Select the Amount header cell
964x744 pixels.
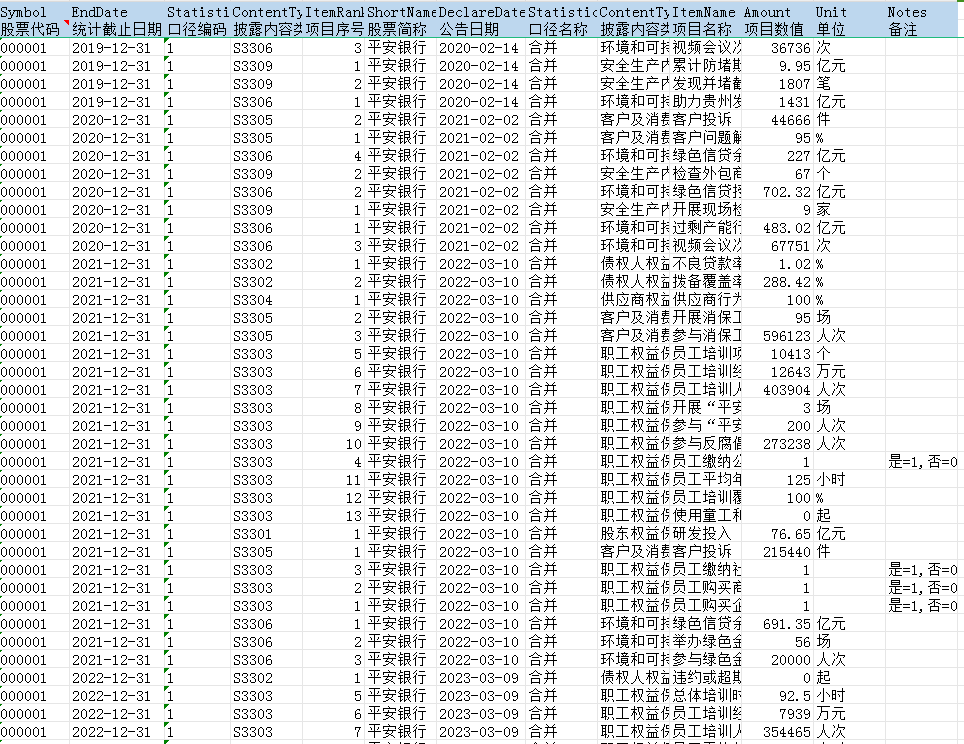(x=778, y=12)
